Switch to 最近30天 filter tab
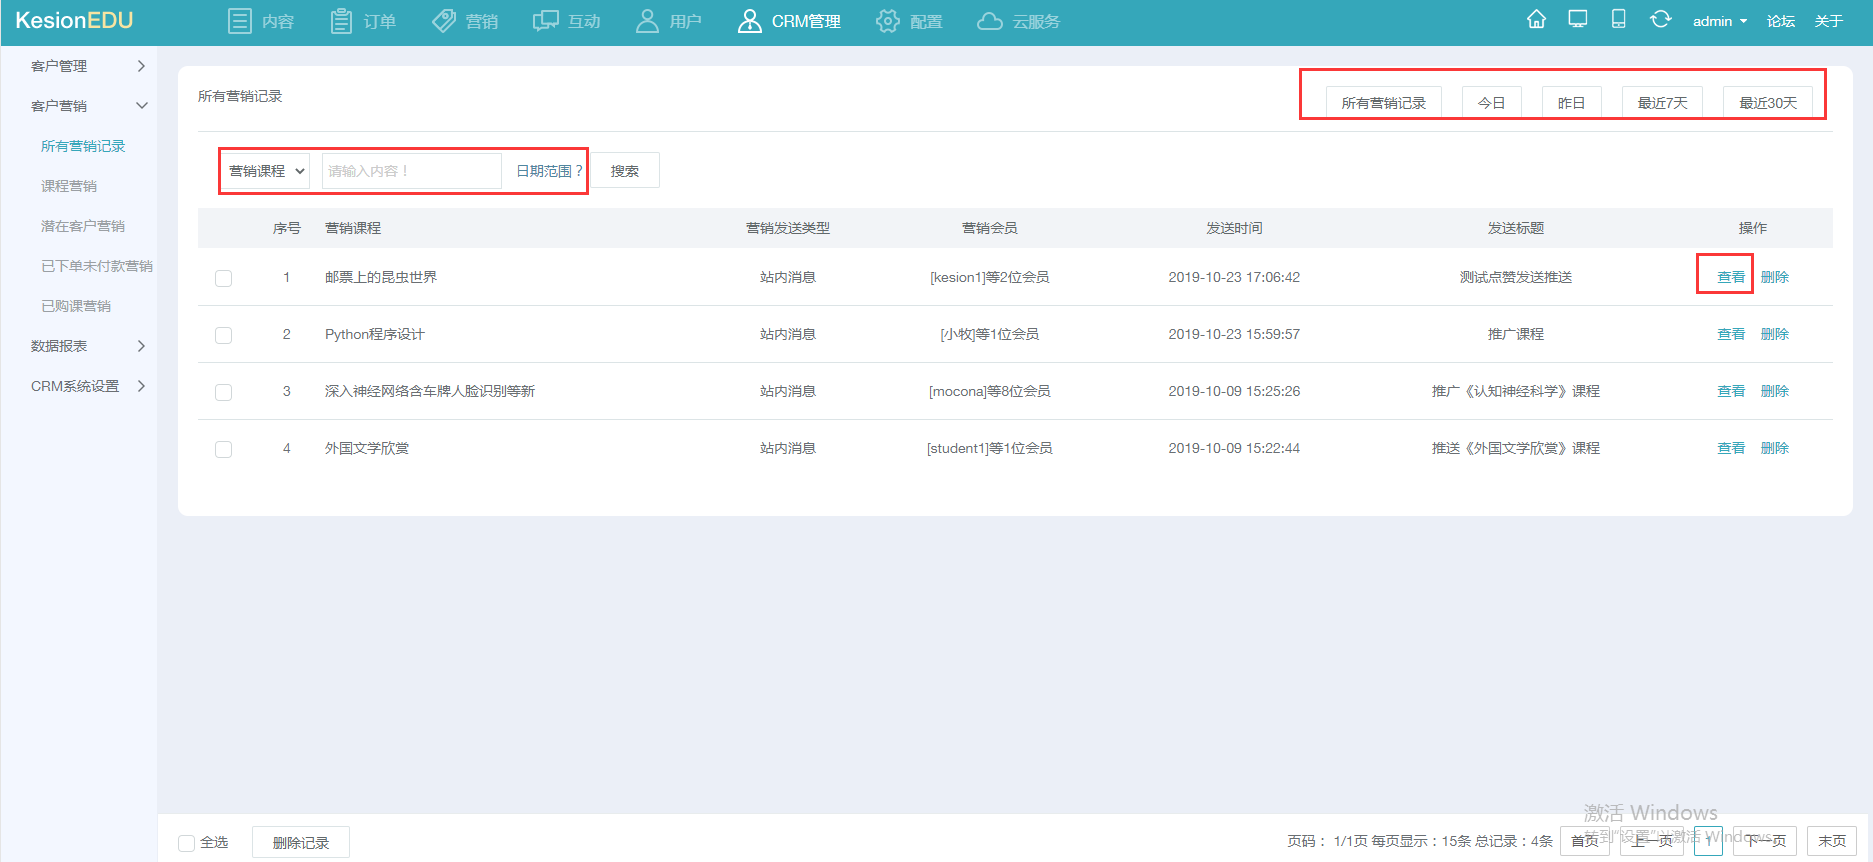The image size is (1873, 862). (x=1768, y=103)
